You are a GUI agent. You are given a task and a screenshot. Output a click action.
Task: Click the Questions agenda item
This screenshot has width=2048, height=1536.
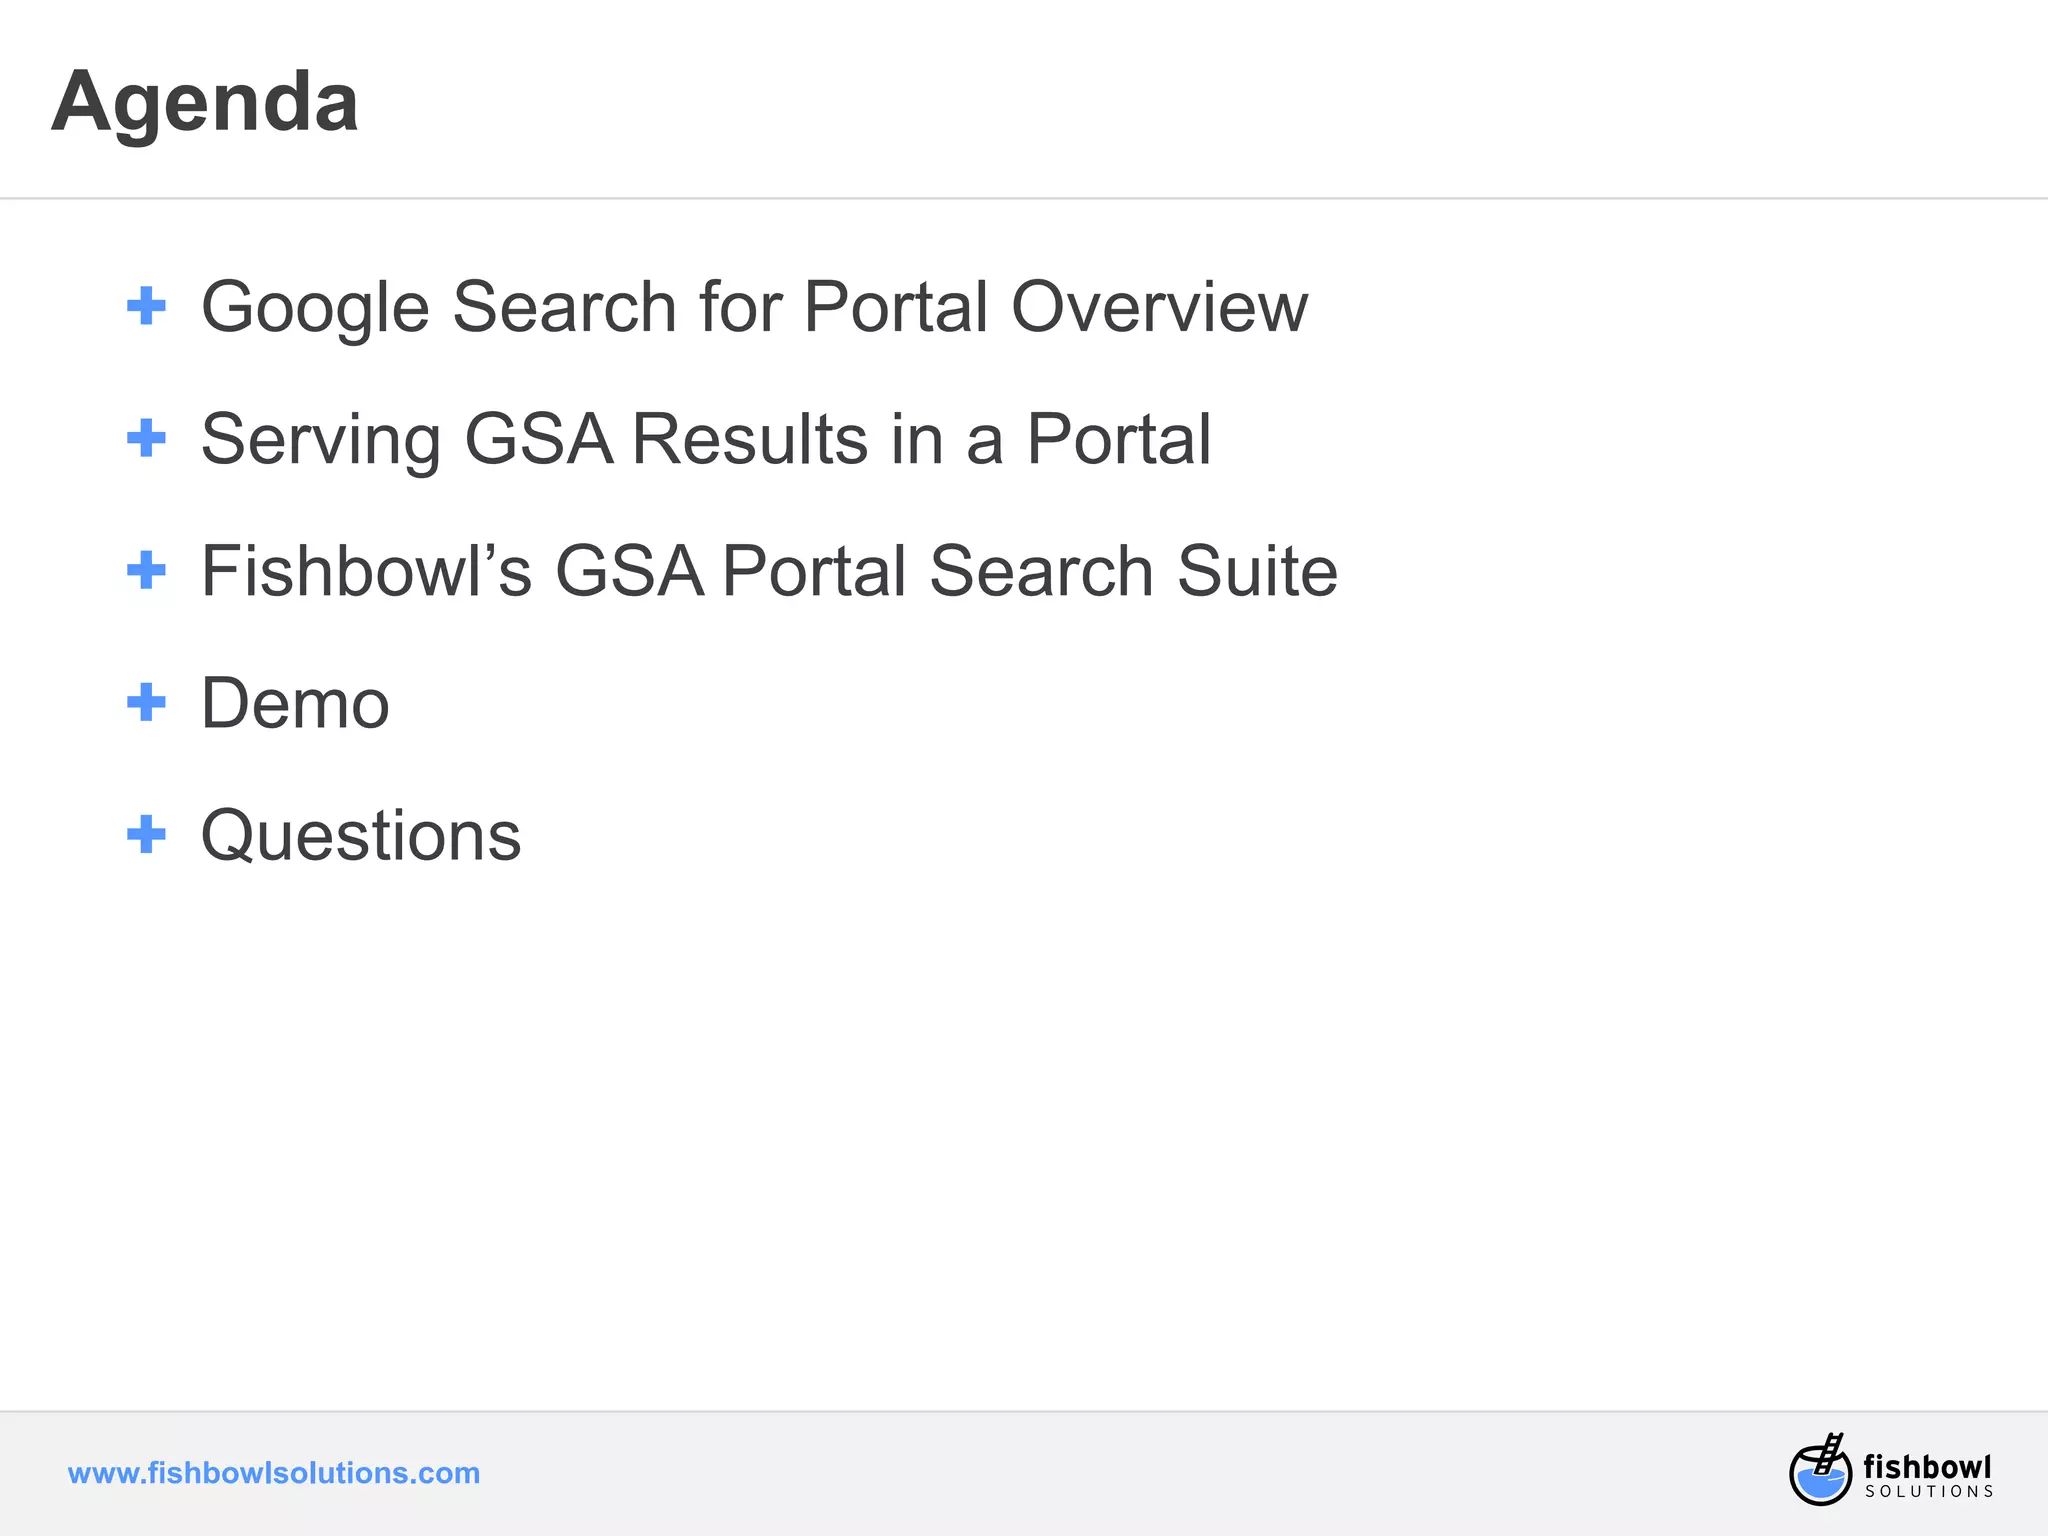pos(361,835)
